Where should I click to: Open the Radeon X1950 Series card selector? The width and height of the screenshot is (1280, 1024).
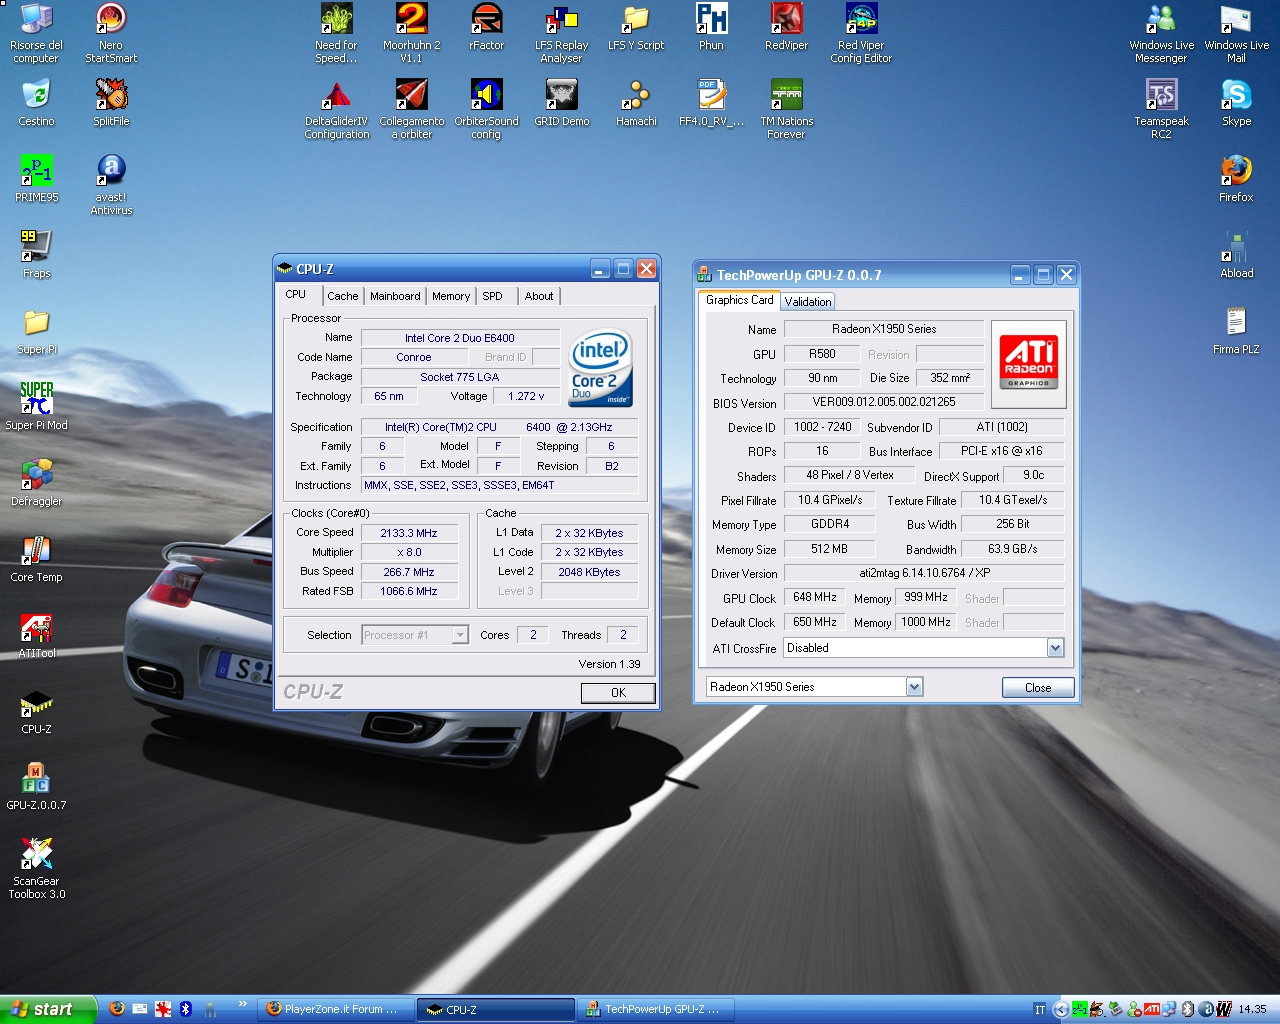click(914, 687)
